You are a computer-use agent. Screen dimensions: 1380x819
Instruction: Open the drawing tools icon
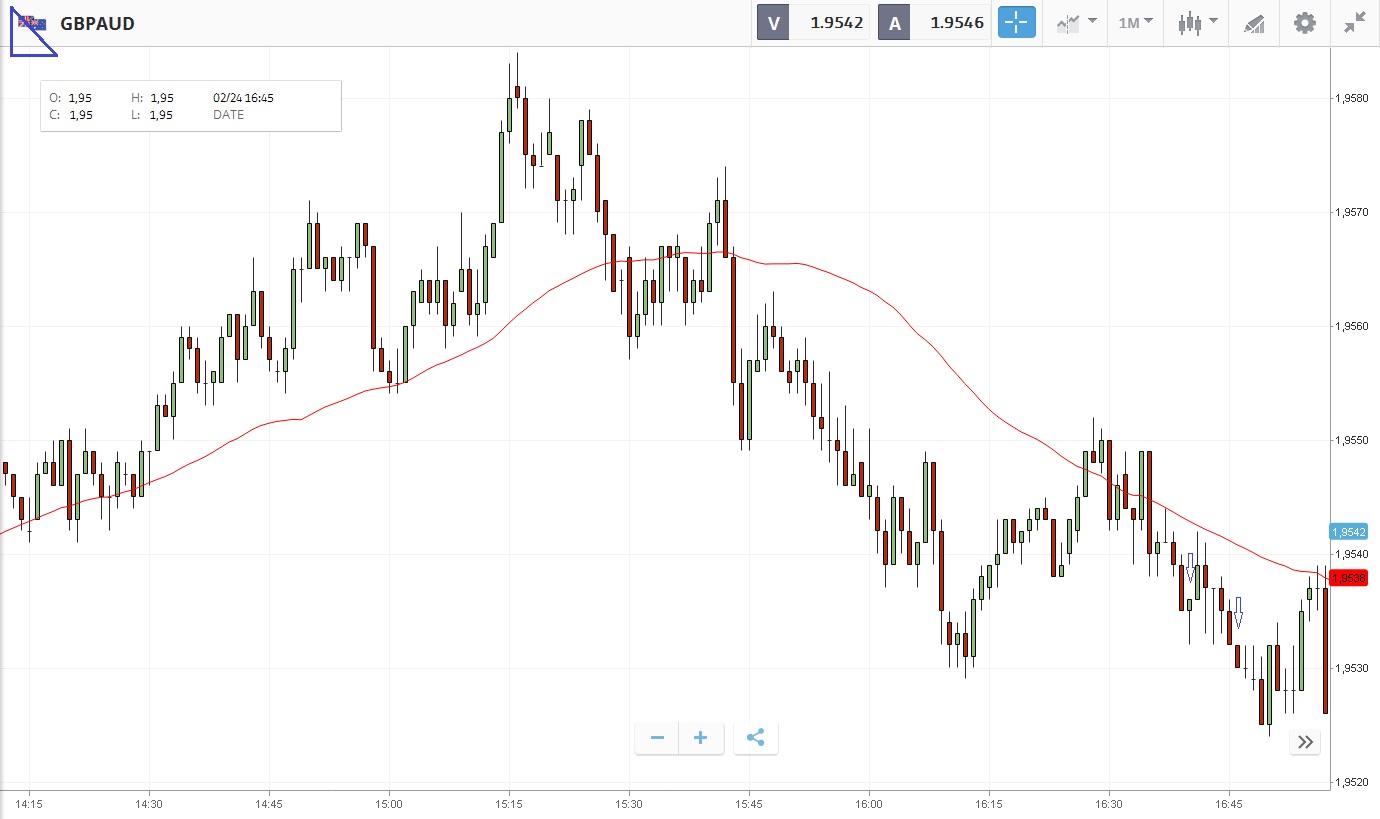coord(1254,23)
